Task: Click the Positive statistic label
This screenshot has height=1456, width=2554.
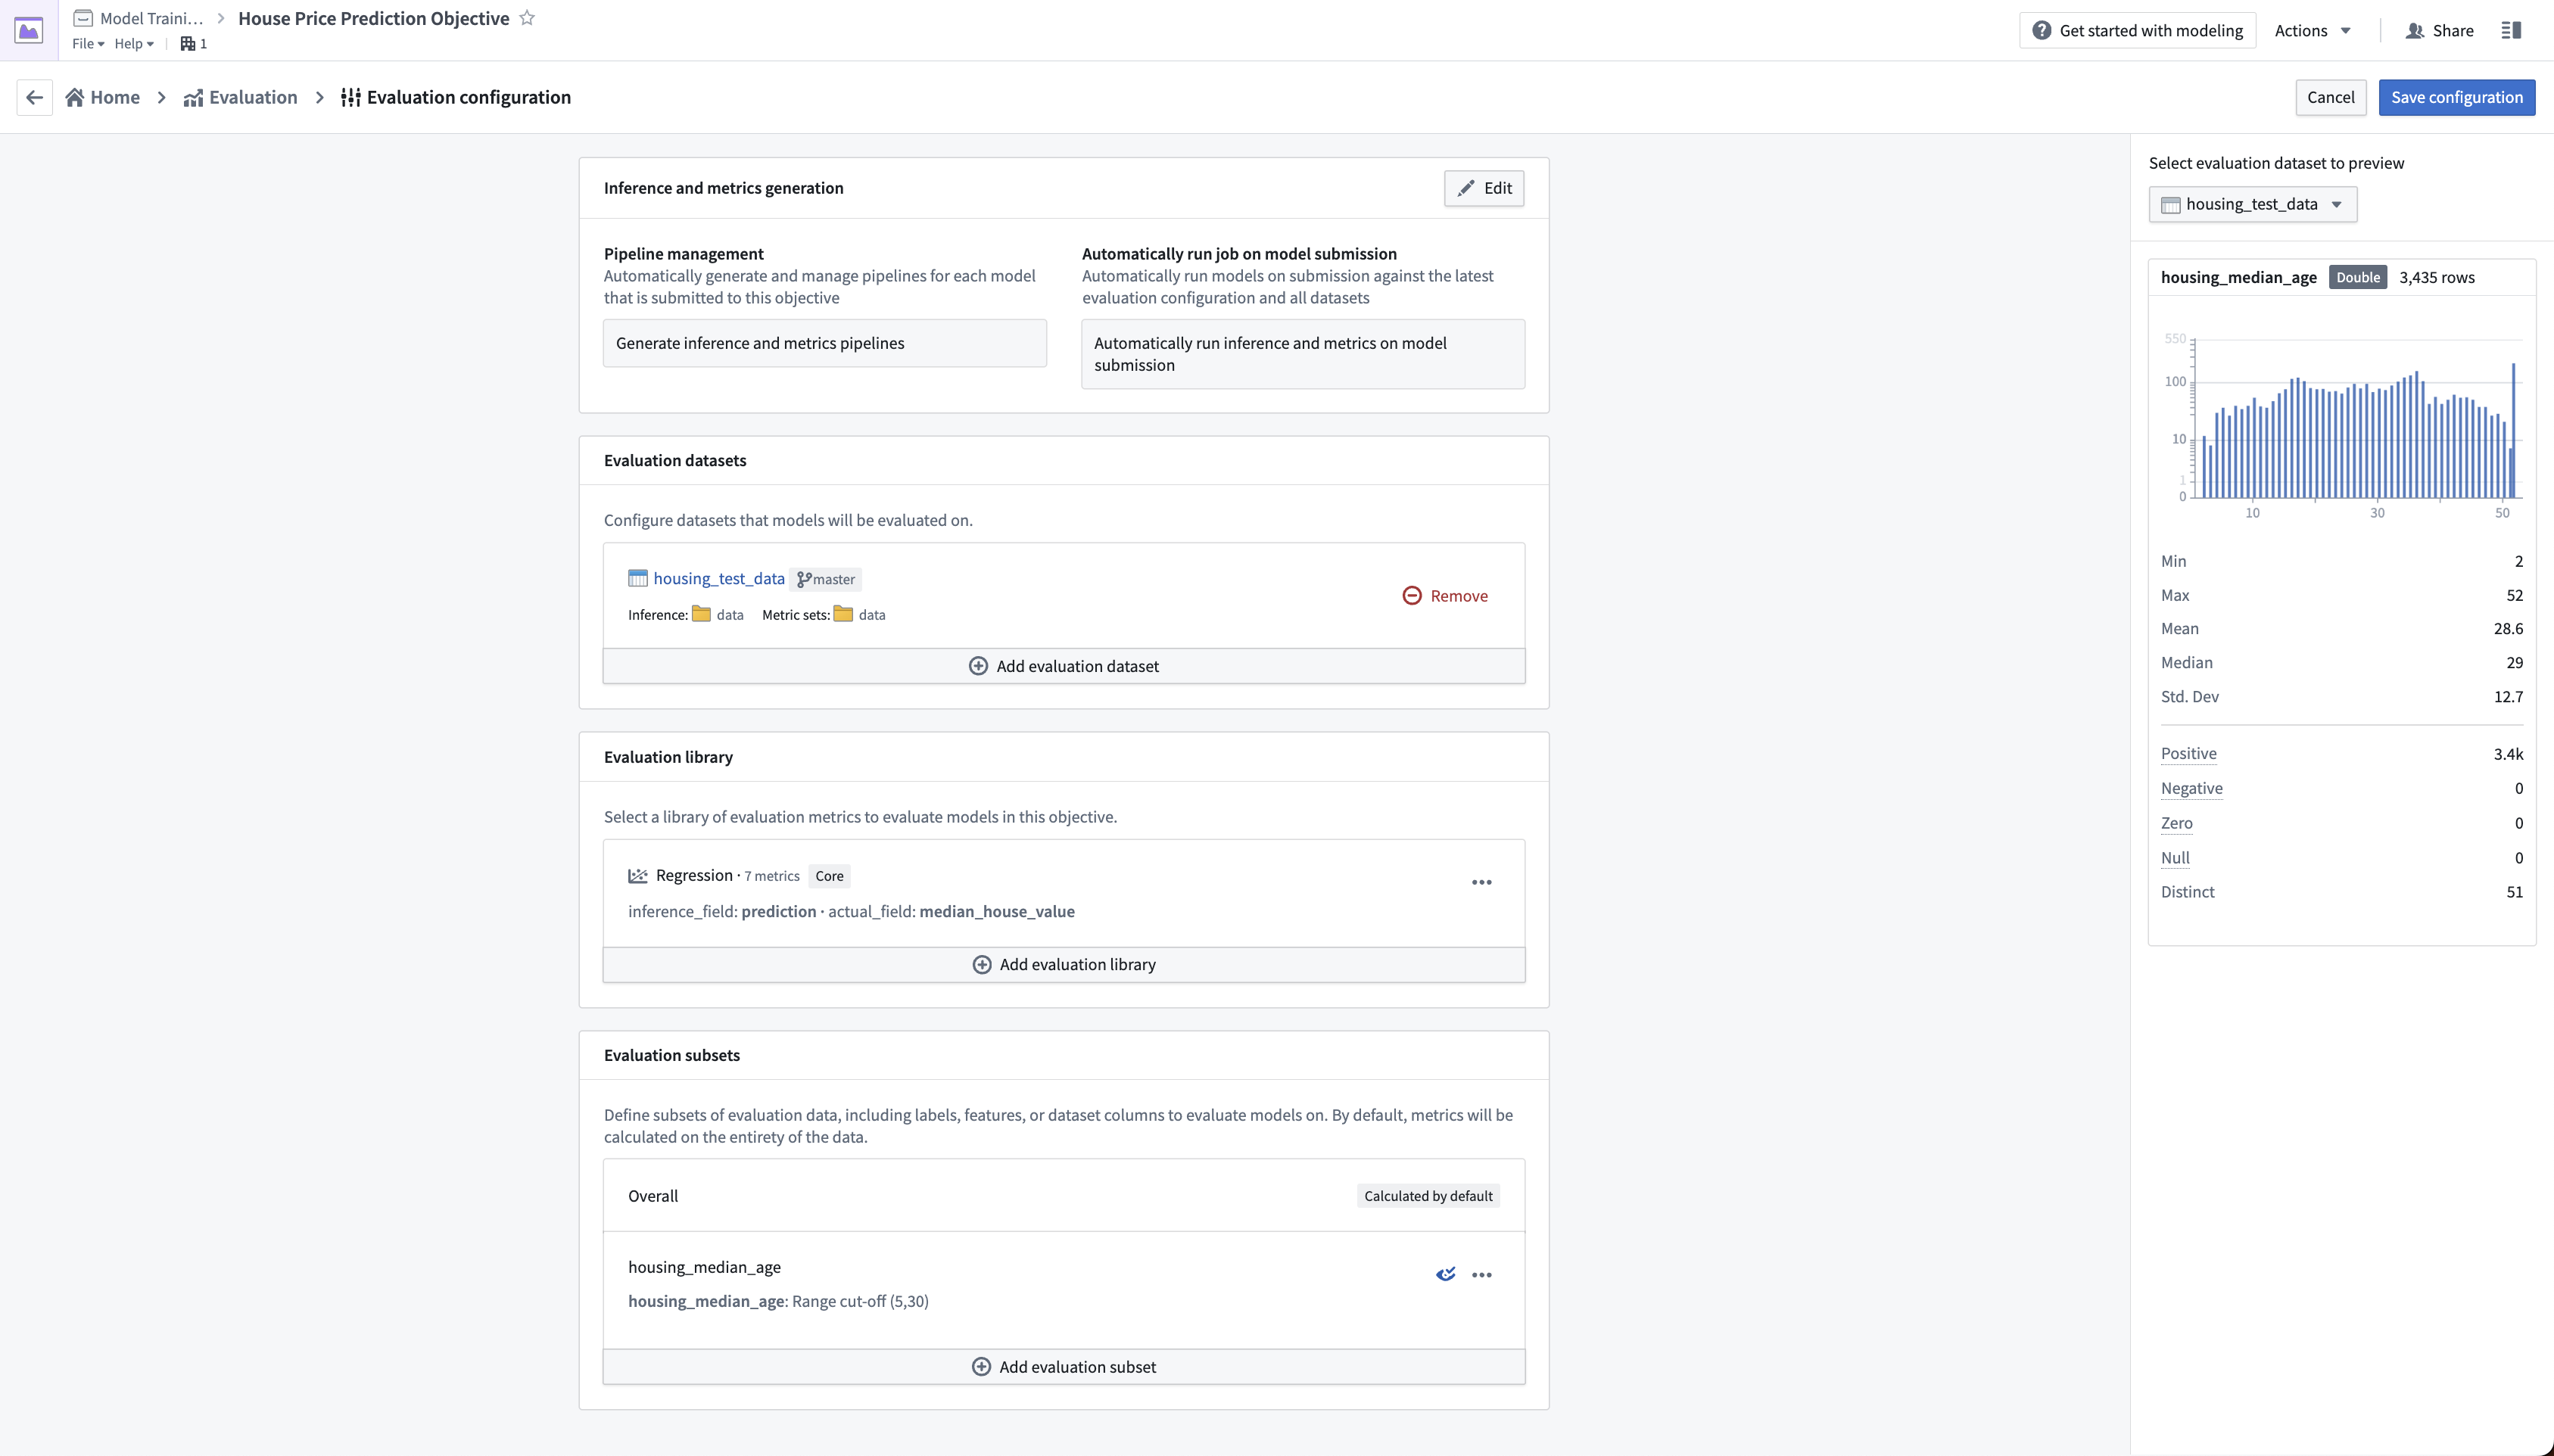Action: (x=2188, y=753)
